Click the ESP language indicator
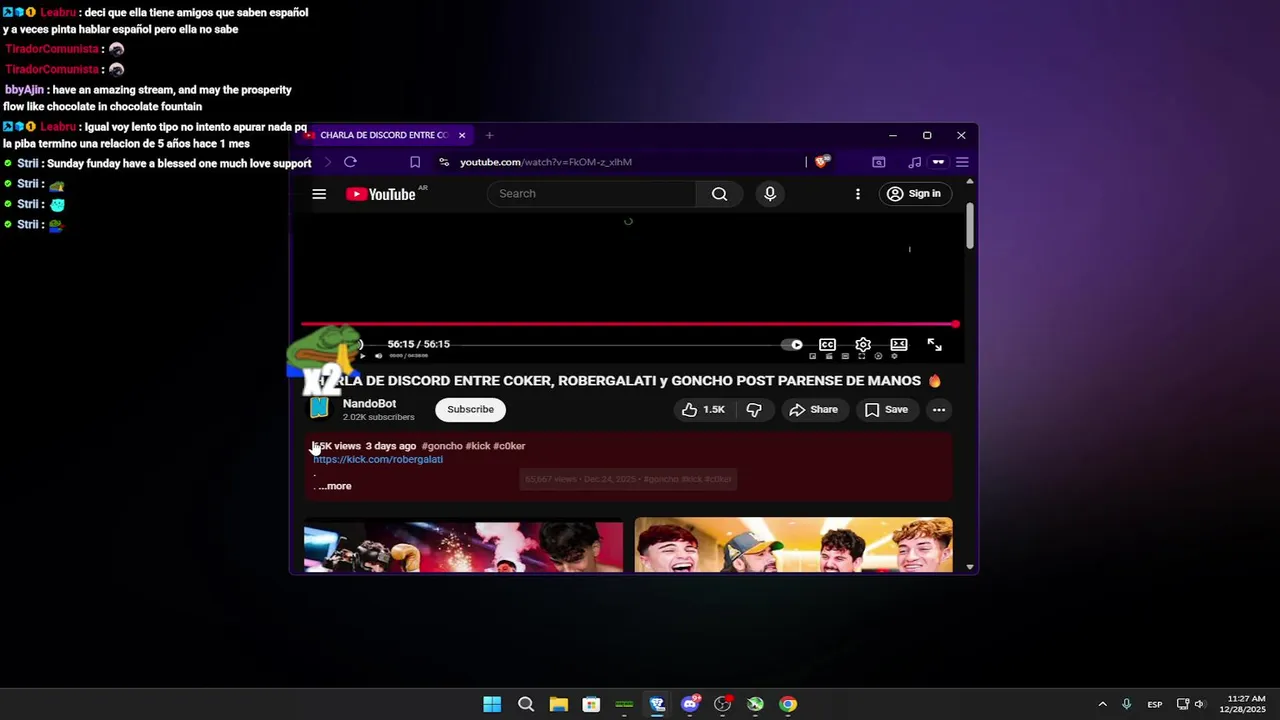 pyautogui.click(x=1155, y=704)
